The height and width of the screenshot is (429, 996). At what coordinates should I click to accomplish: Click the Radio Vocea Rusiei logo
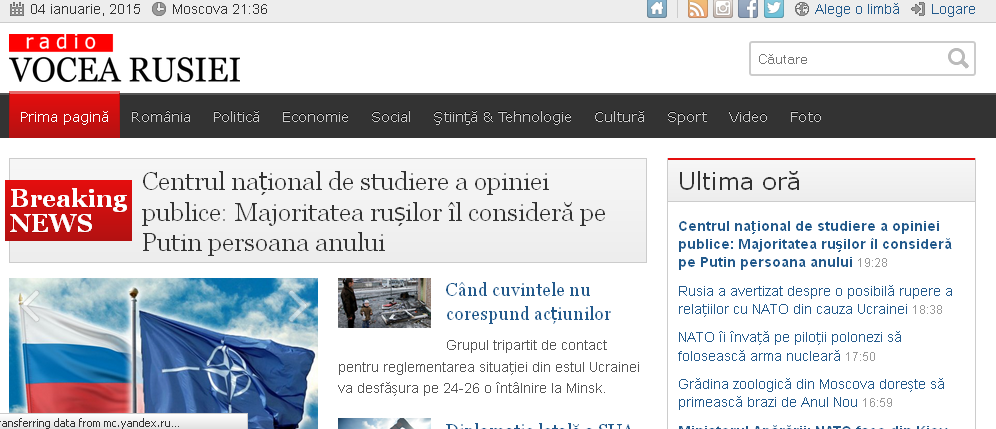[x=125, y=60]
